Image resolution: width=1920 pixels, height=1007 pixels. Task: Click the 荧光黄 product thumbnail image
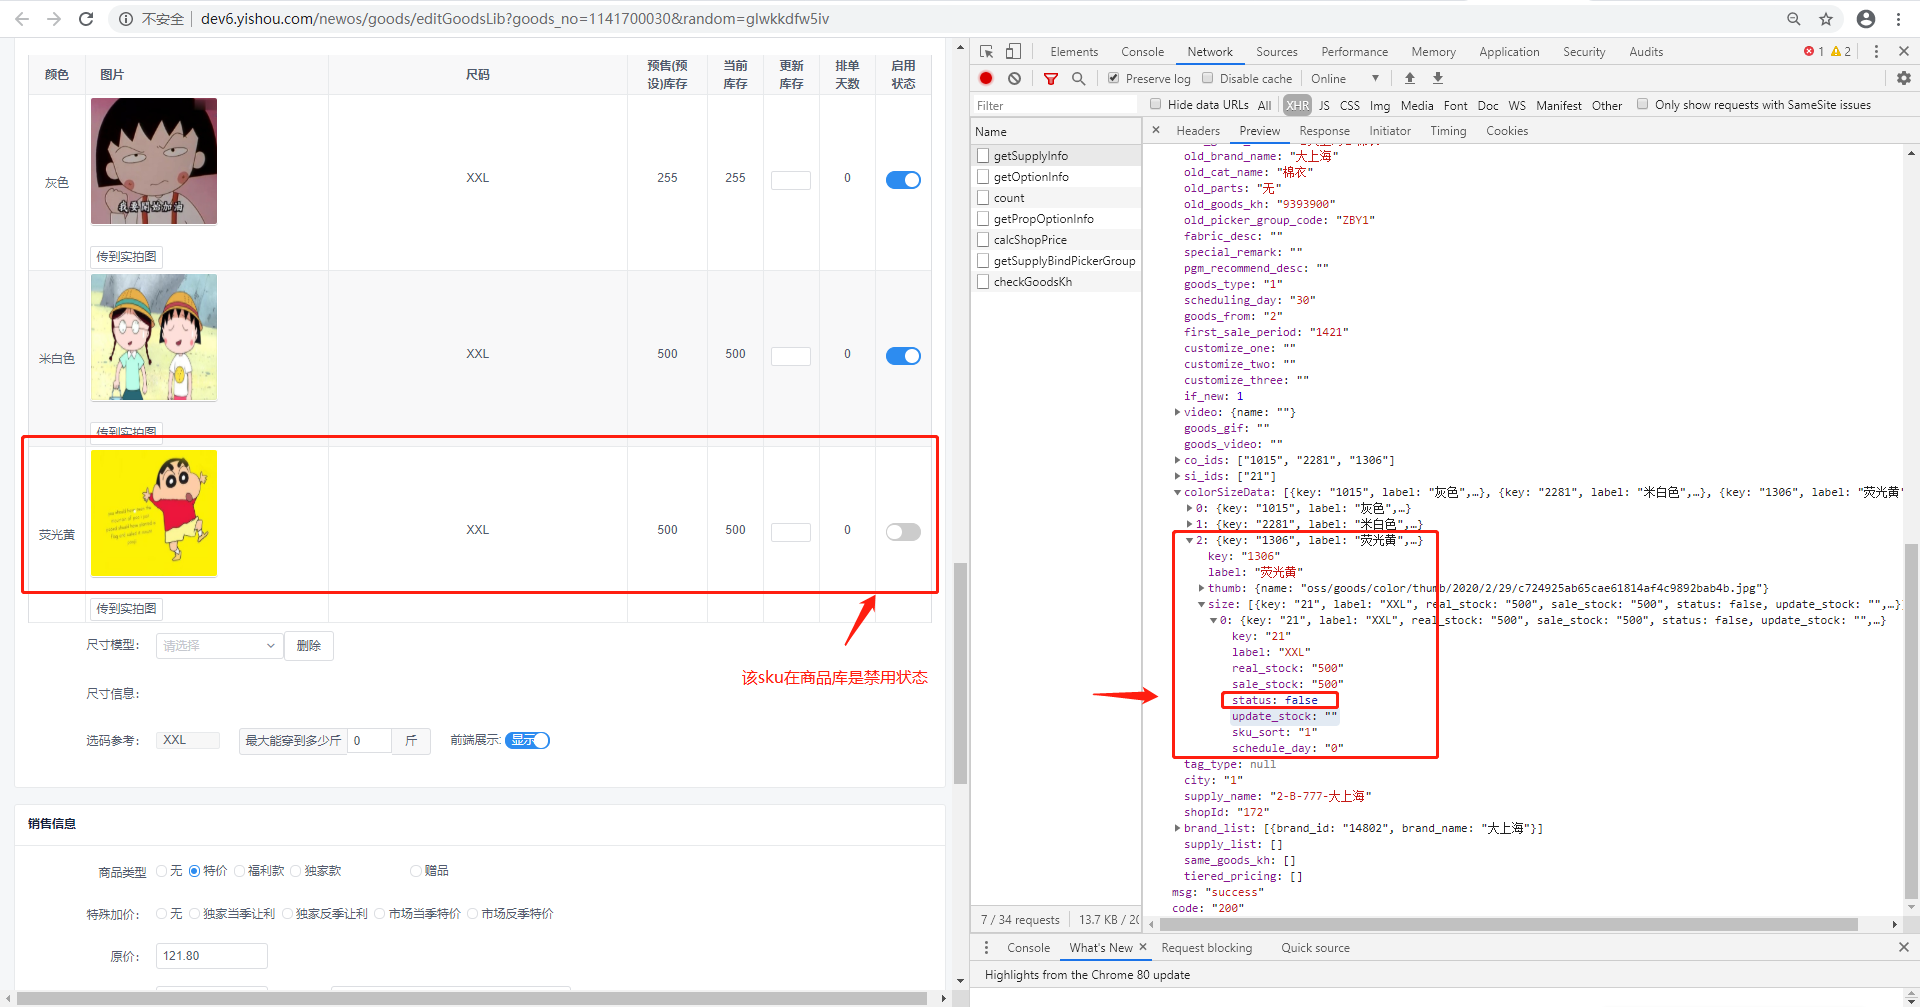coord(154,513)
